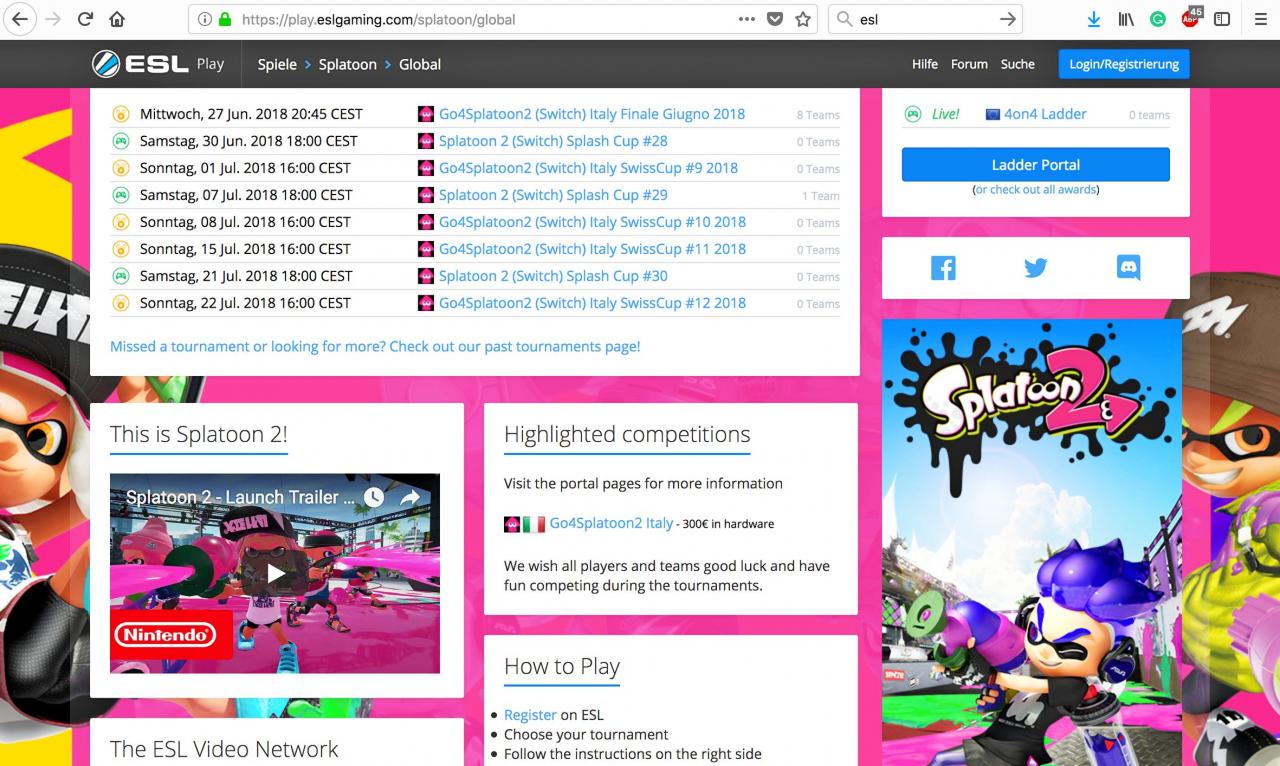Screen dimensions: 1280x766
Task: Toggle the sidebar view icon
Action: click(x=1222, y=19)
